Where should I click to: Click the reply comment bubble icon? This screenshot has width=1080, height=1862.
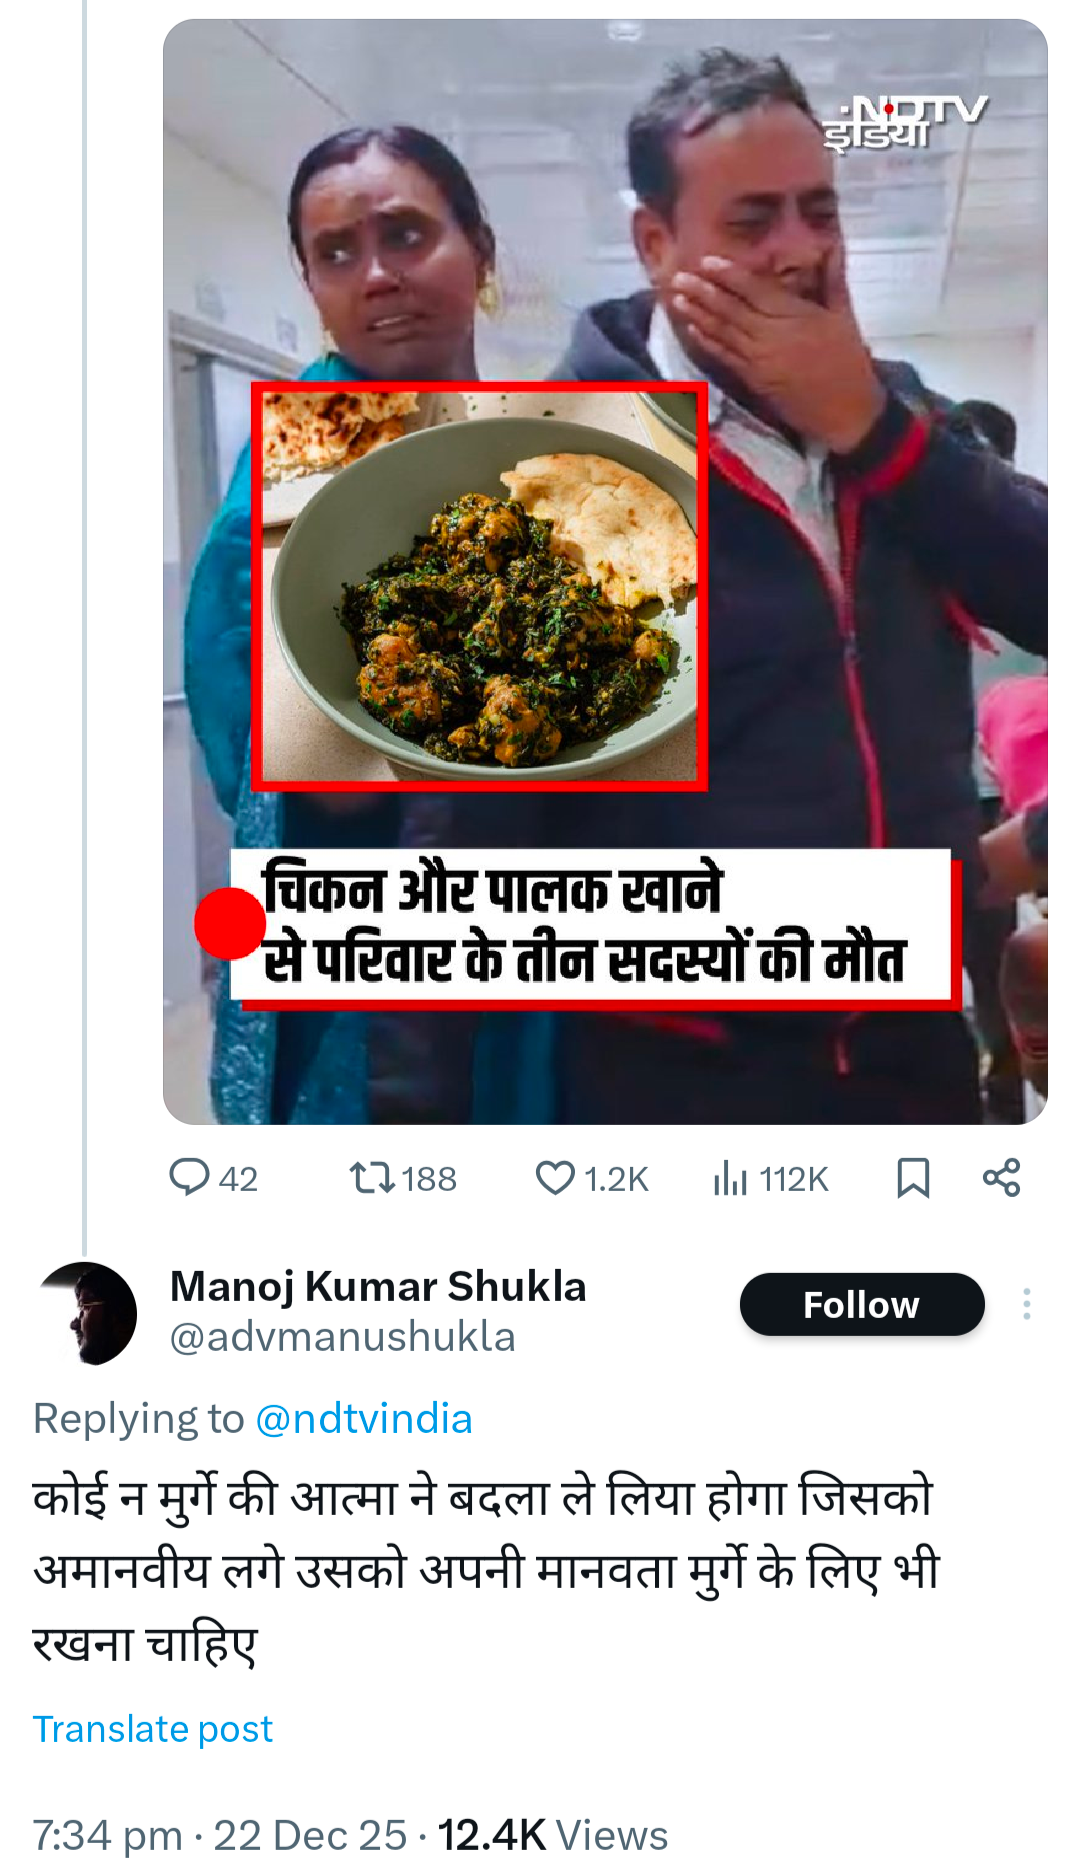click(x=189, y=1177)
